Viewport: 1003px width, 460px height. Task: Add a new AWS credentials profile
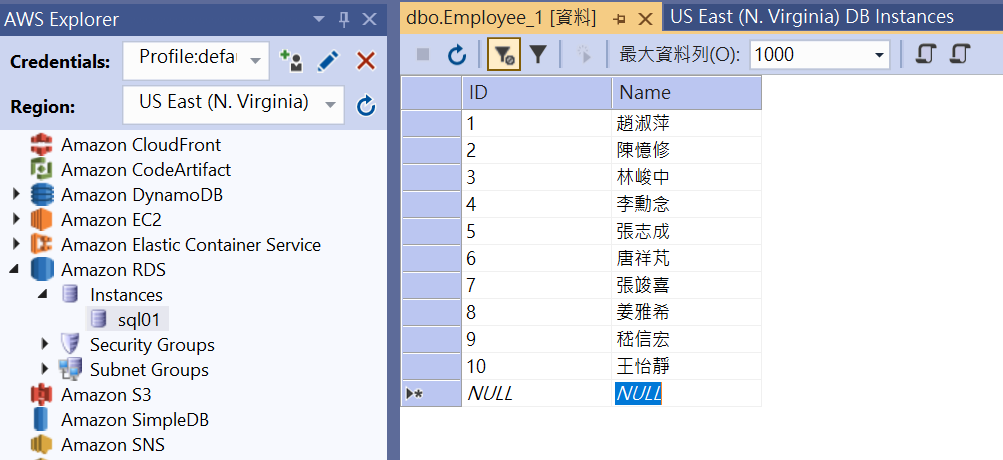coord(291,61)
